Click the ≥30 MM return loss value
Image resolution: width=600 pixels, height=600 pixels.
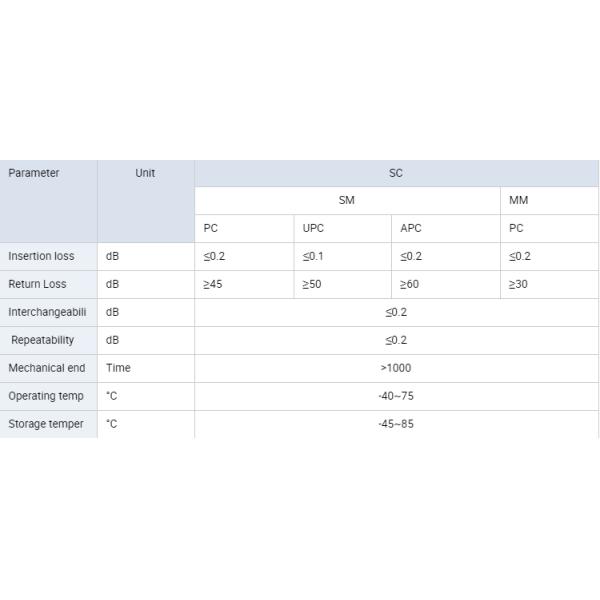pos(518,284)
